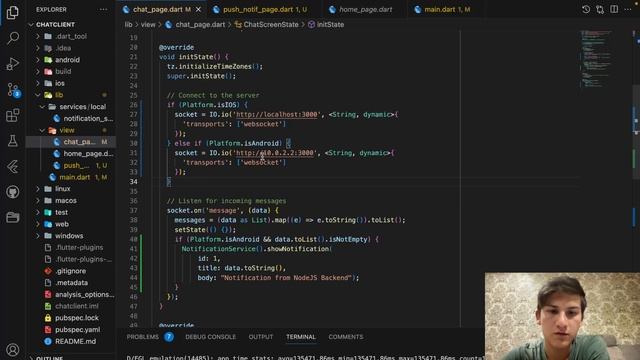Open README.md file
The image size is (640, 360).
(70, 341)
